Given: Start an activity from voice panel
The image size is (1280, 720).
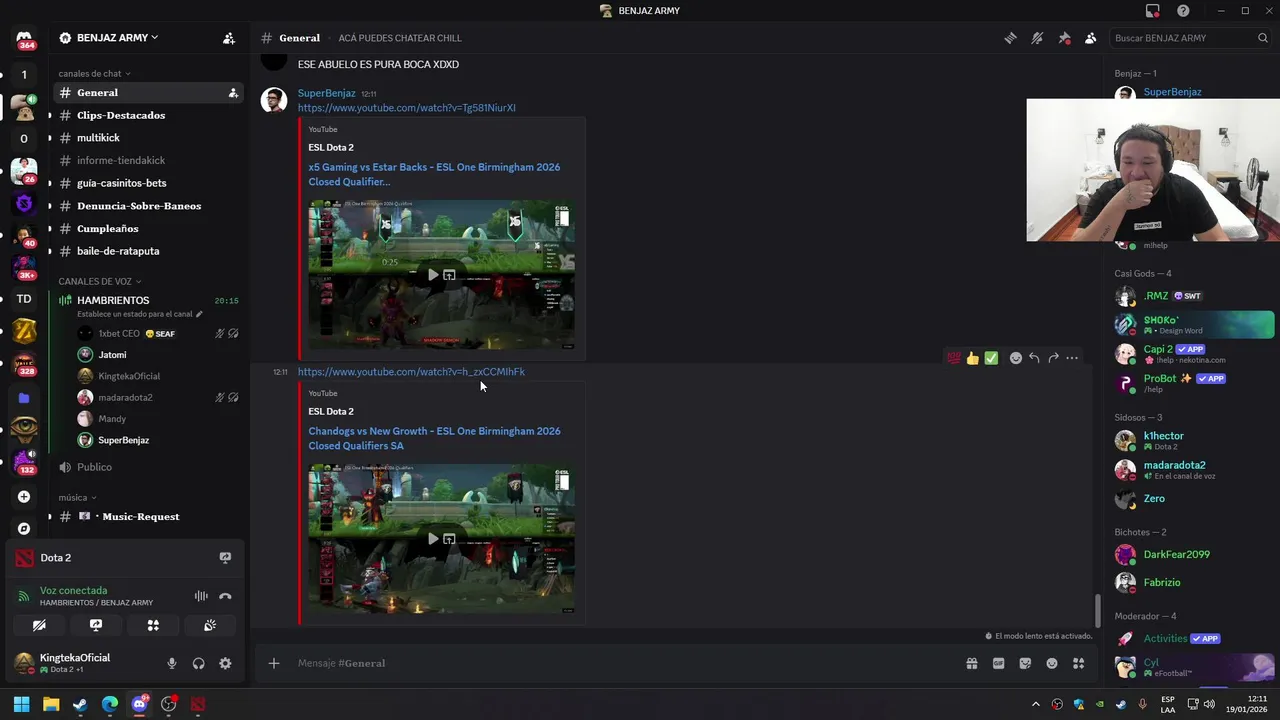Looking at the screenshot, I should click(153, 625).
